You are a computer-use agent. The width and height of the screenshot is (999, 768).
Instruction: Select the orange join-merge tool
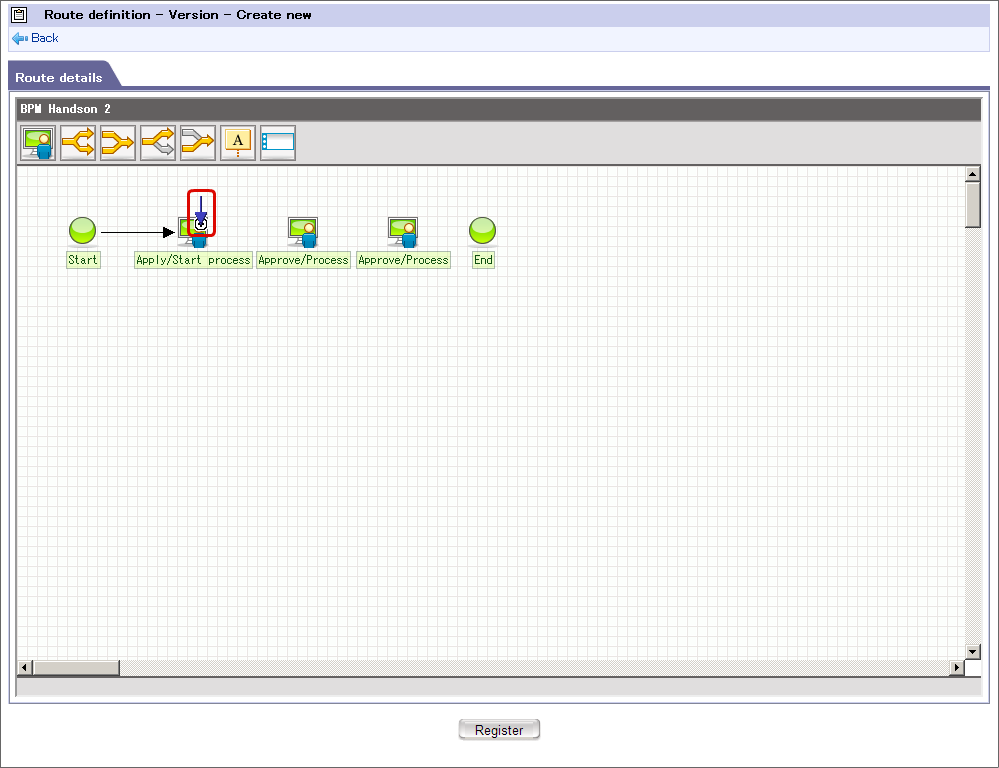(x=118, y=143)
